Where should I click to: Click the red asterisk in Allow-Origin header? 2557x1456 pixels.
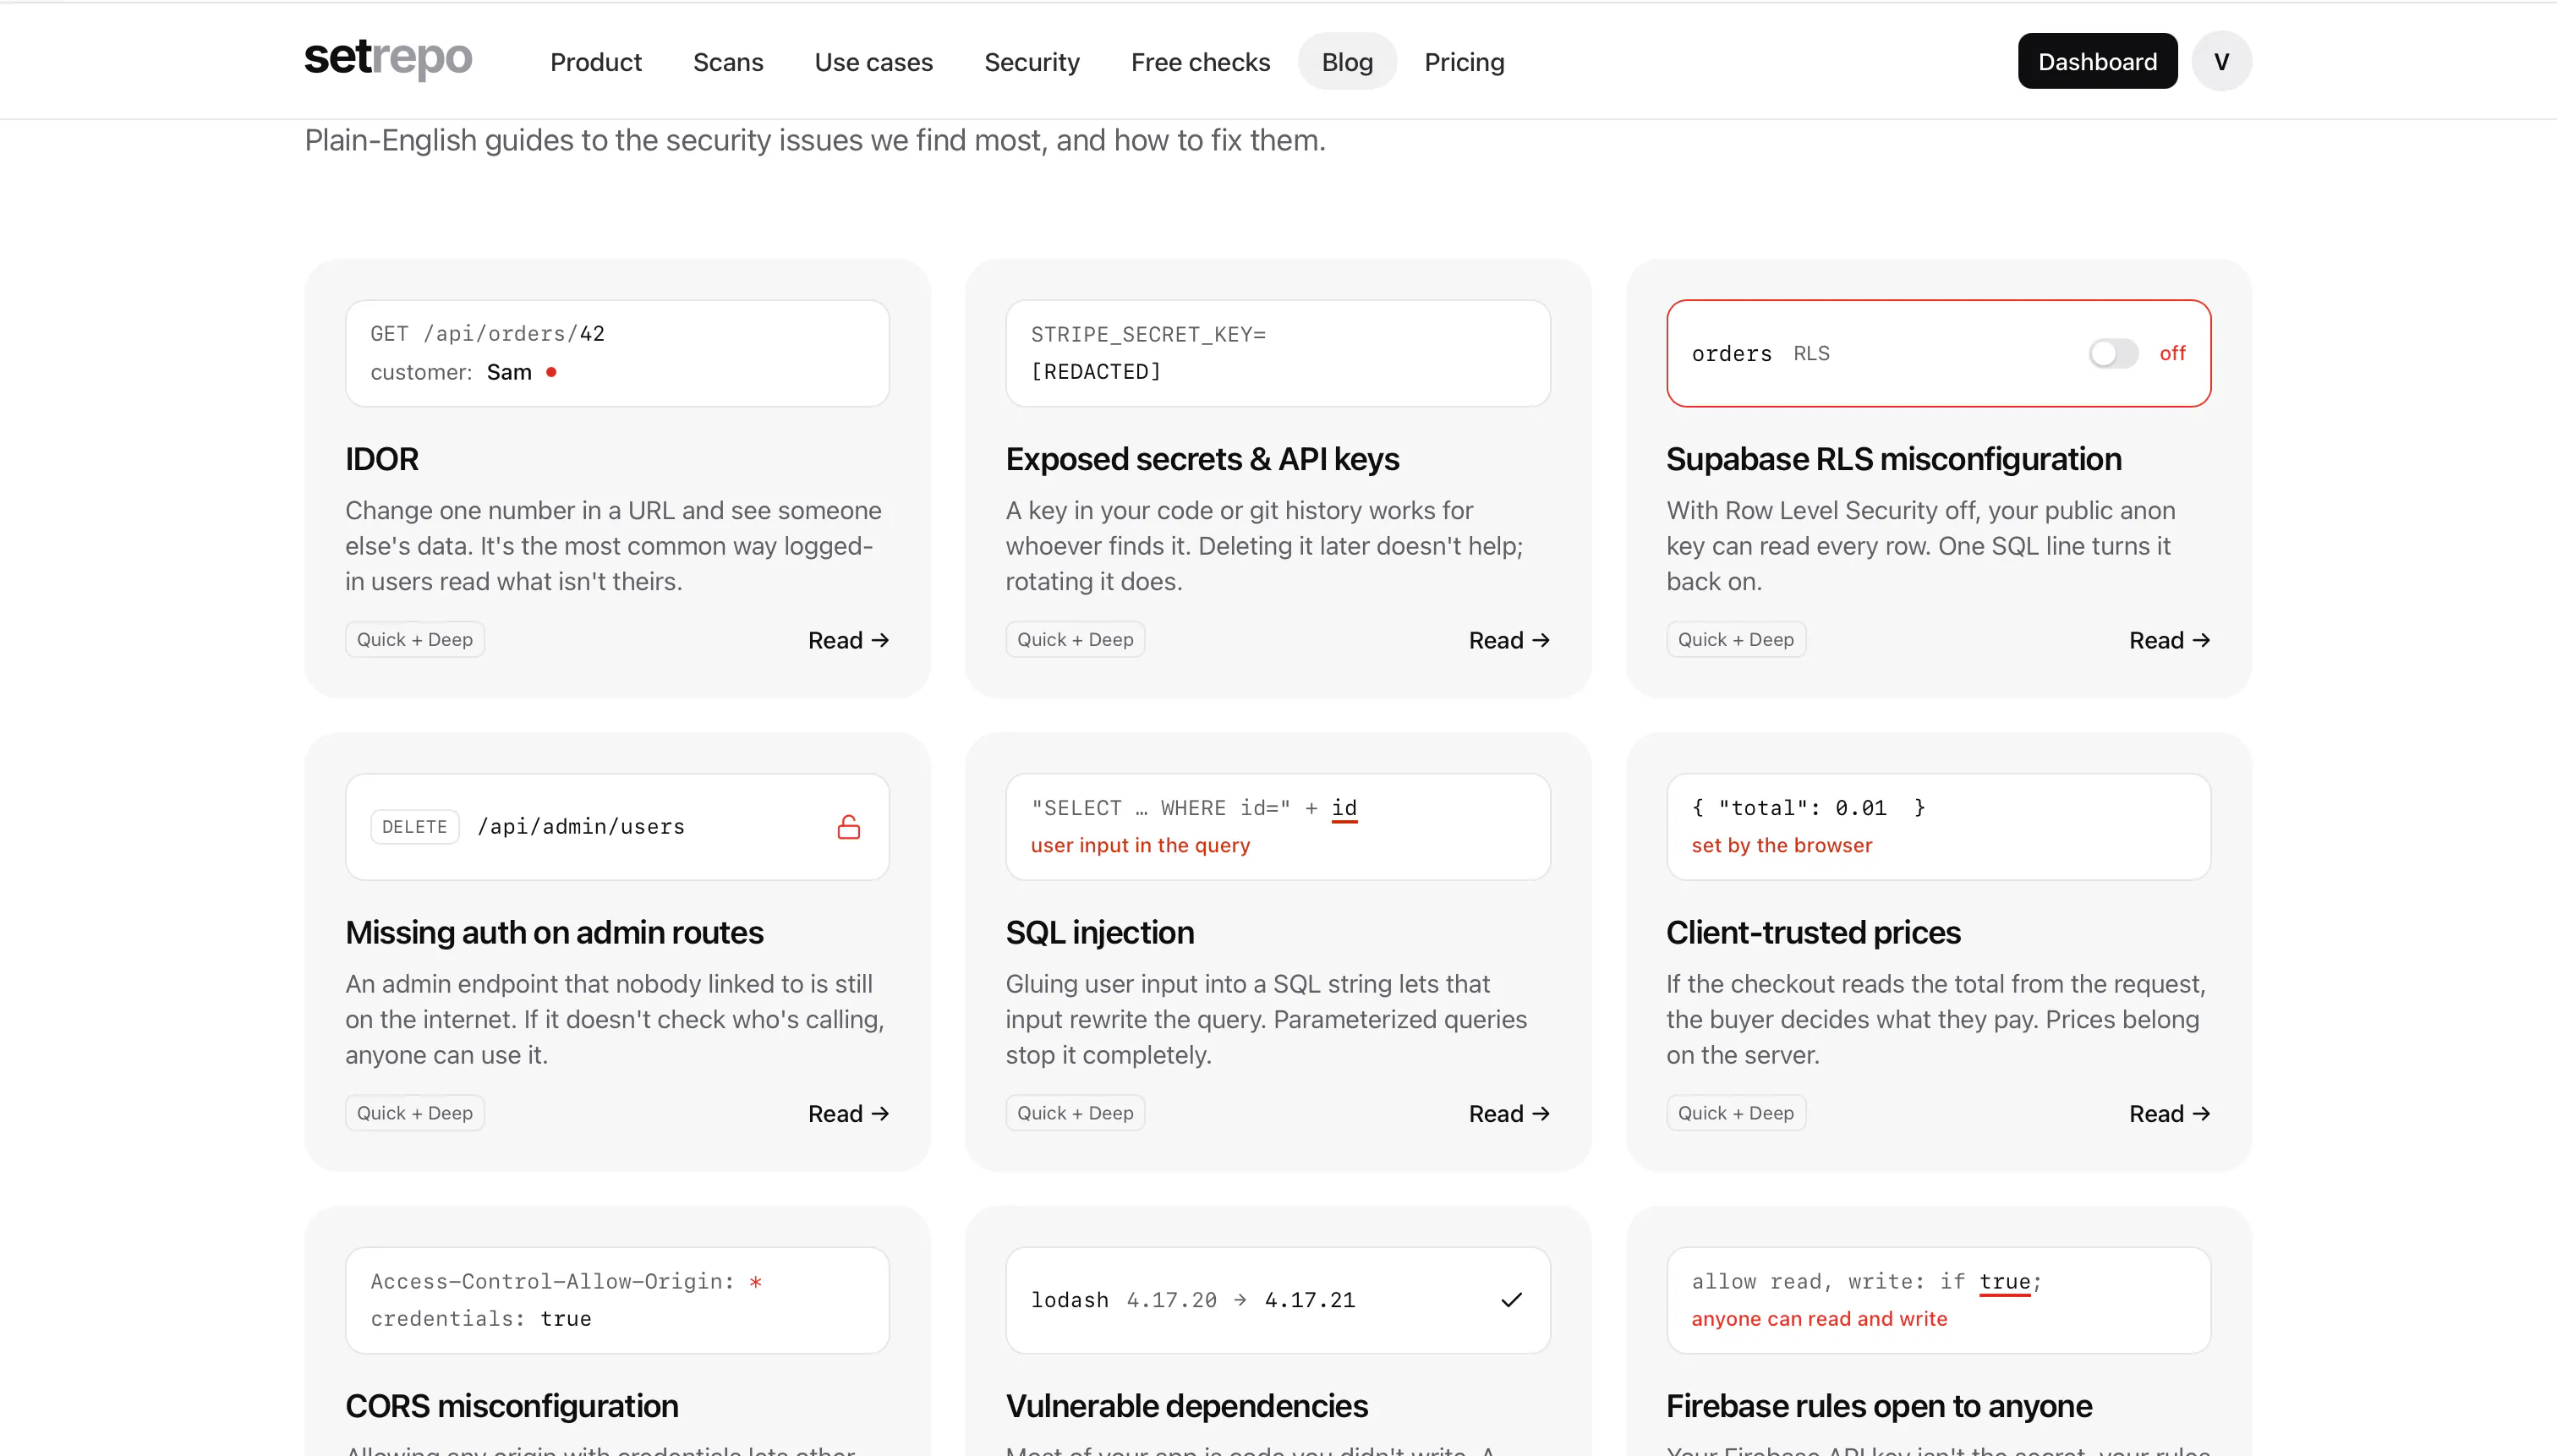coord(756,1281)
